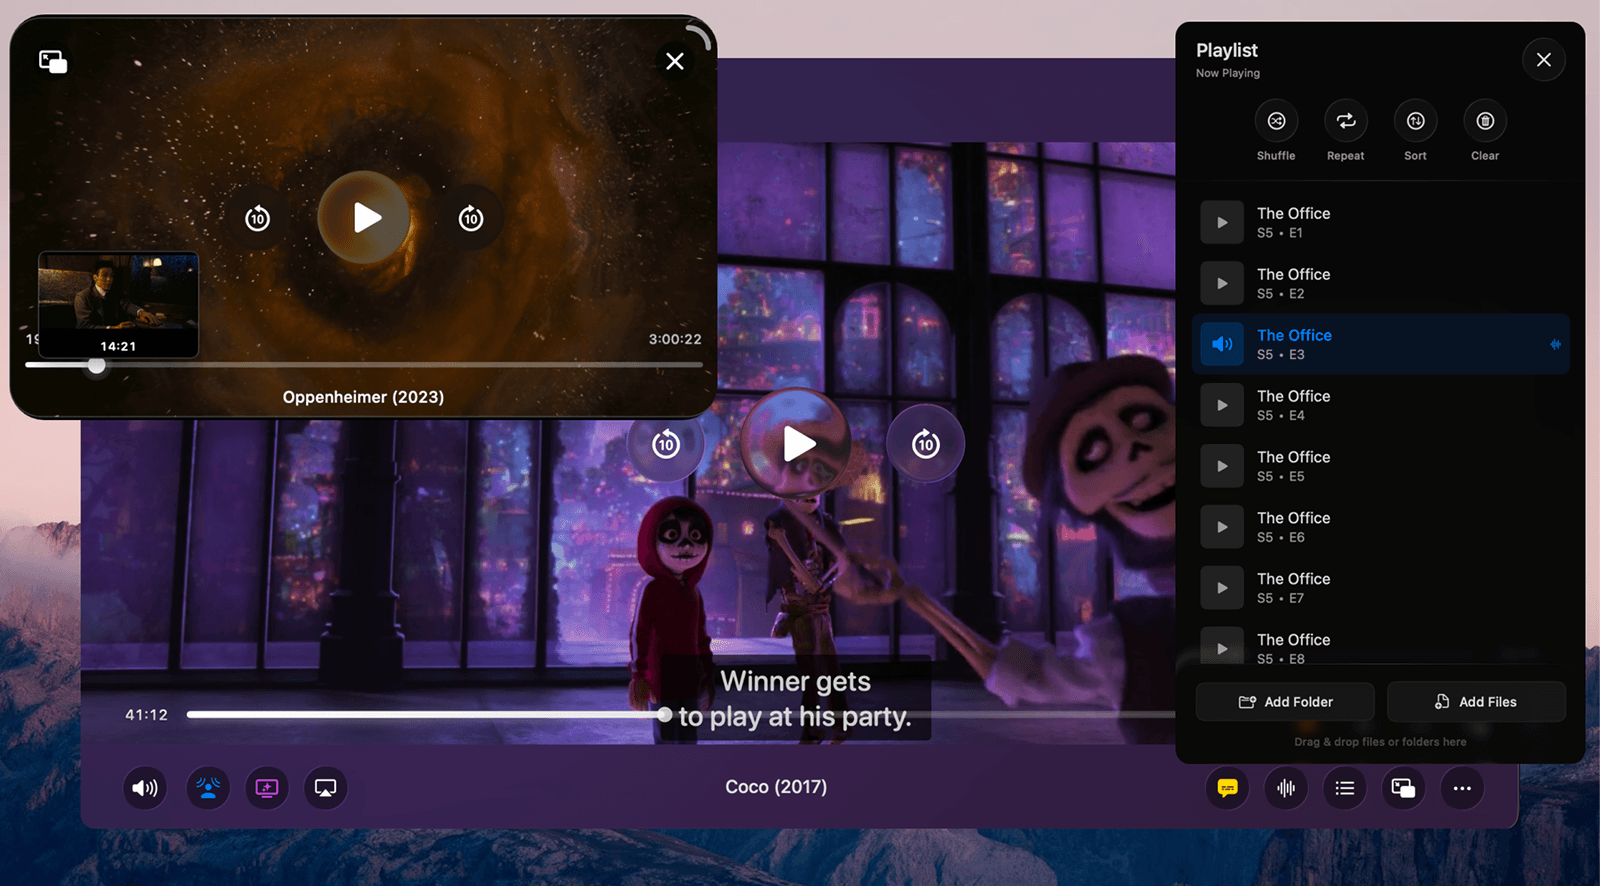Click Add Folder button in Playlist

point(1285,702)
